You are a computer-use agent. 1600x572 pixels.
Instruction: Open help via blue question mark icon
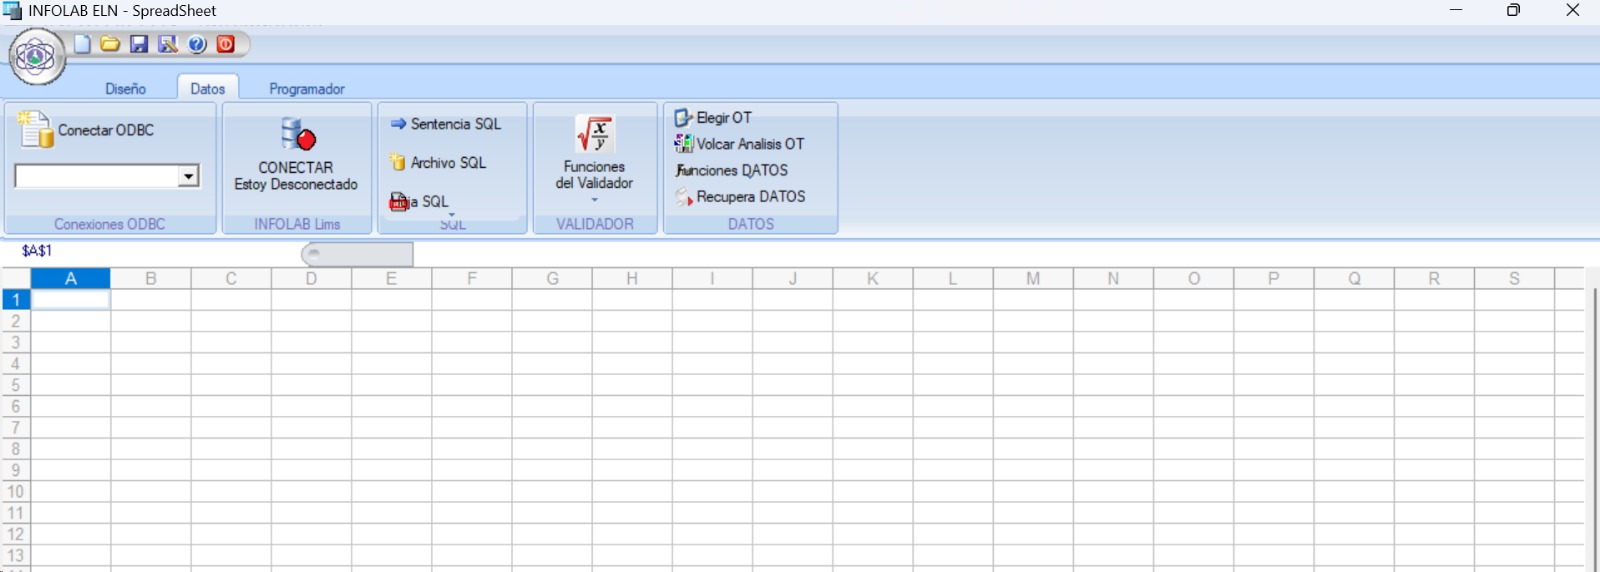197,44
